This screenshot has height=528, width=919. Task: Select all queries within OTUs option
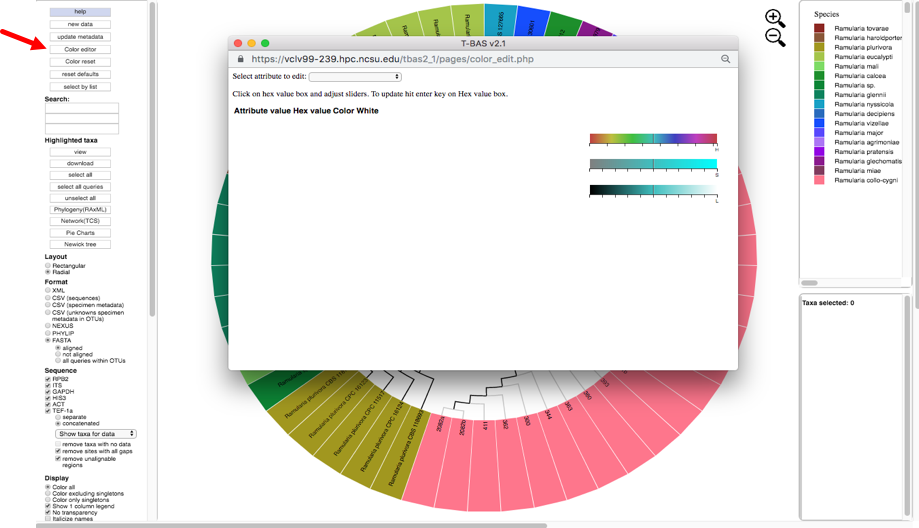[58, 361]
